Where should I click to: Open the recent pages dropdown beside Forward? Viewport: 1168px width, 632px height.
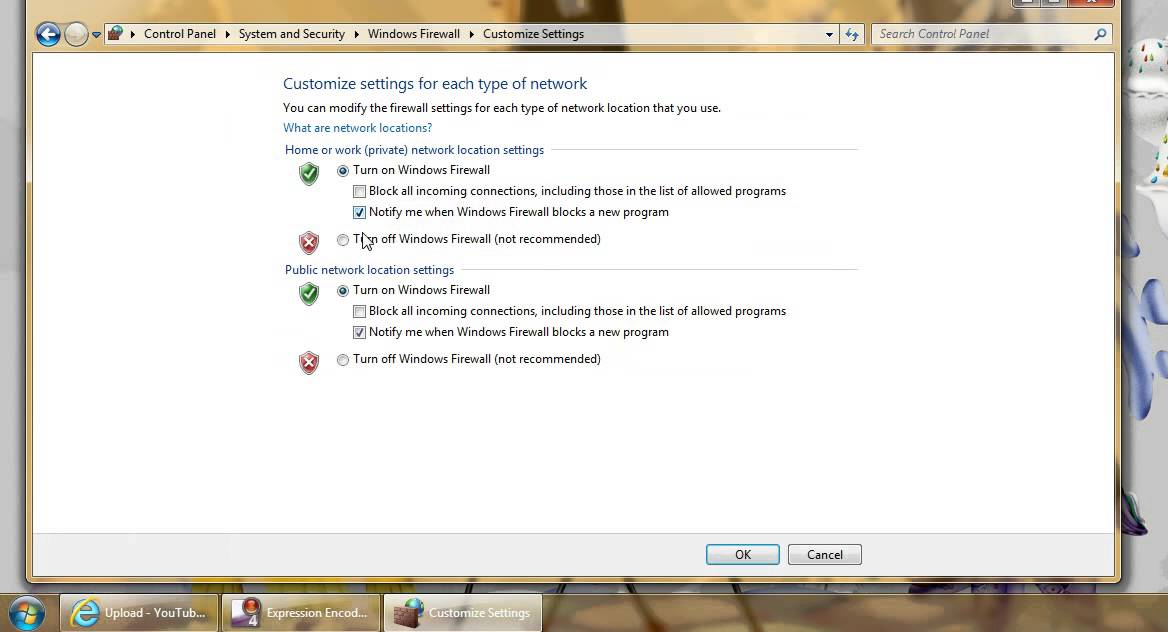[96, 34]
